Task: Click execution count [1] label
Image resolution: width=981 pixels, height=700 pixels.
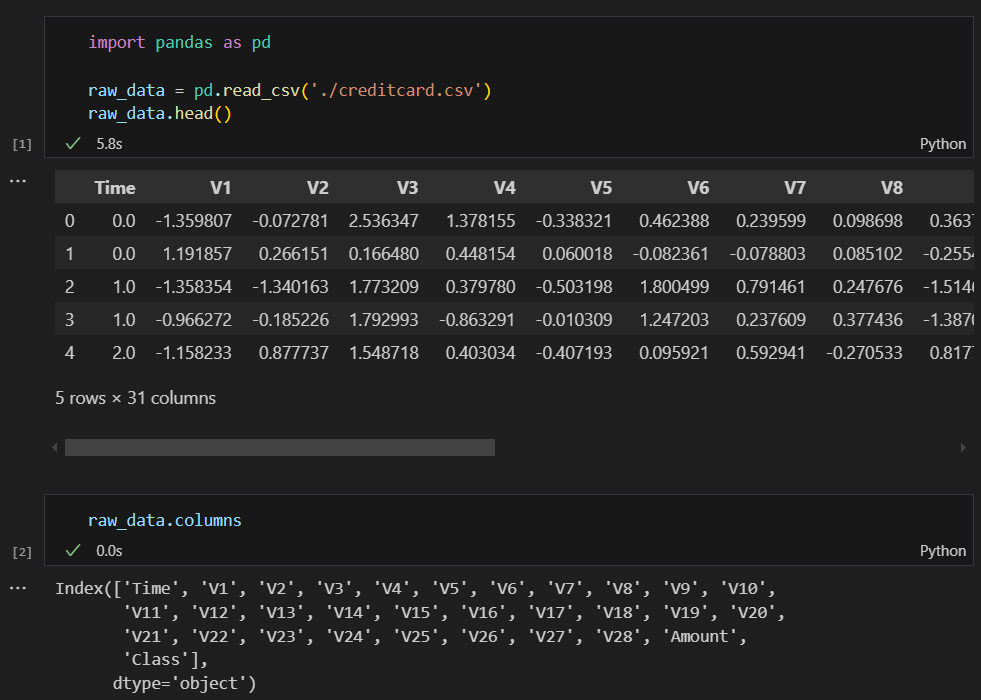Action: [21, 145]
